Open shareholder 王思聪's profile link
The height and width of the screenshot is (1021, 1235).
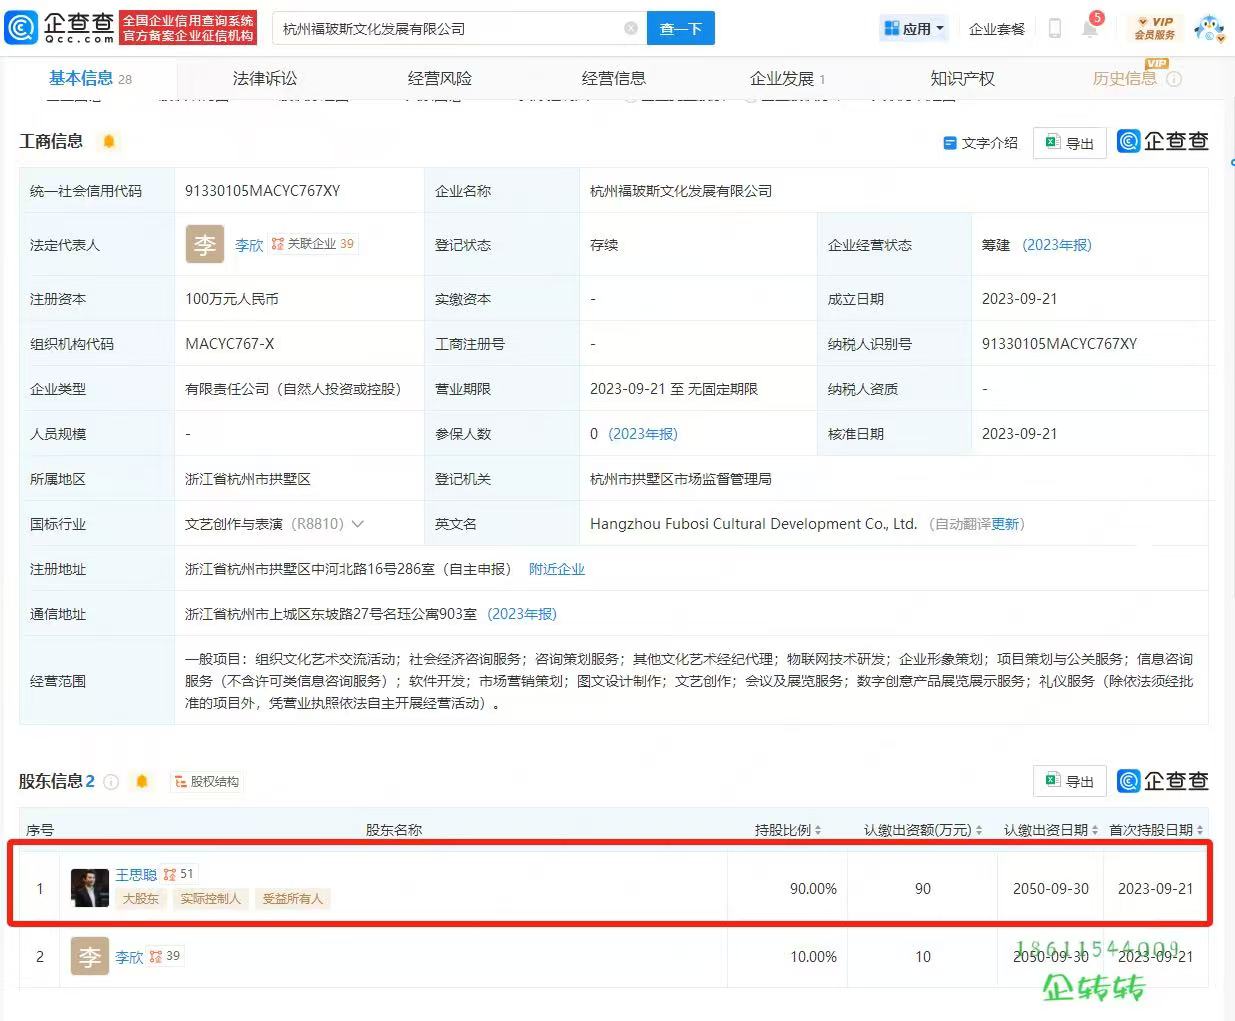(136, 875)
